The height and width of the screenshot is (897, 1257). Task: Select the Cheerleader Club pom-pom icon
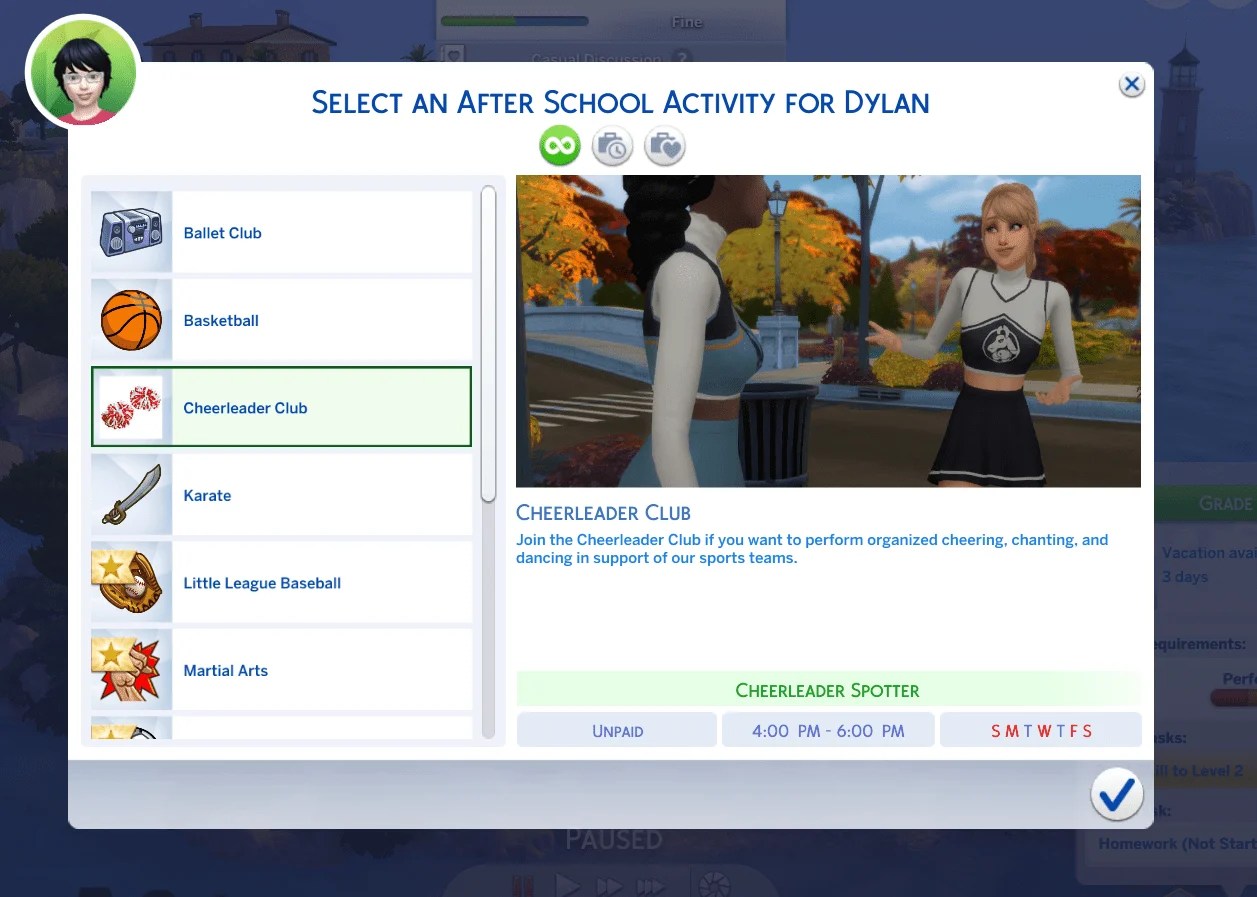[130, 406]
